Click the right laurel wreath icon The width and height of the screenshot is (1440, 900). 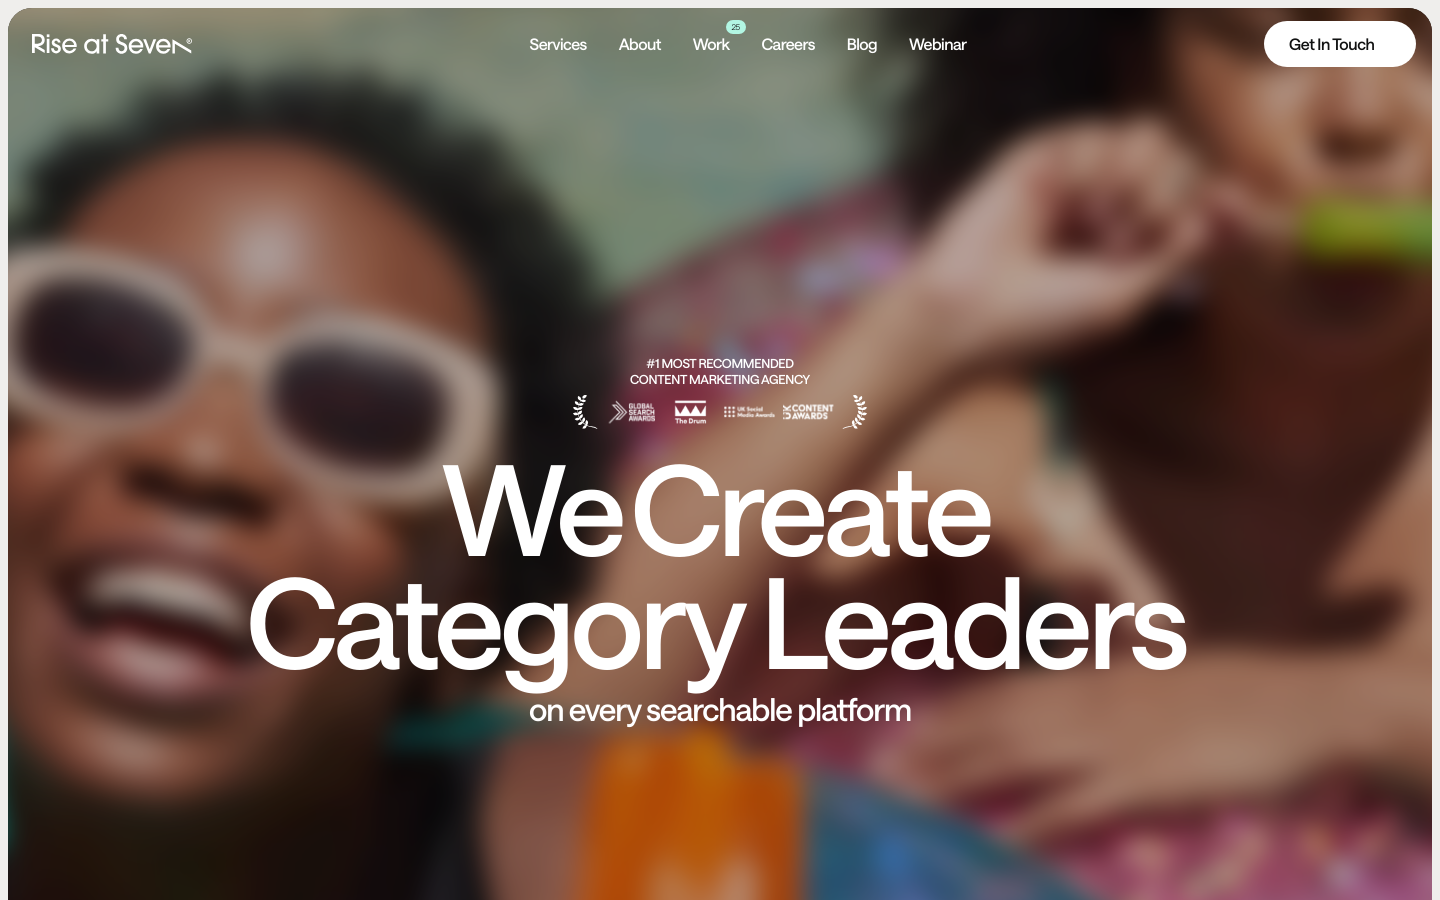click(x=855, y=412)
